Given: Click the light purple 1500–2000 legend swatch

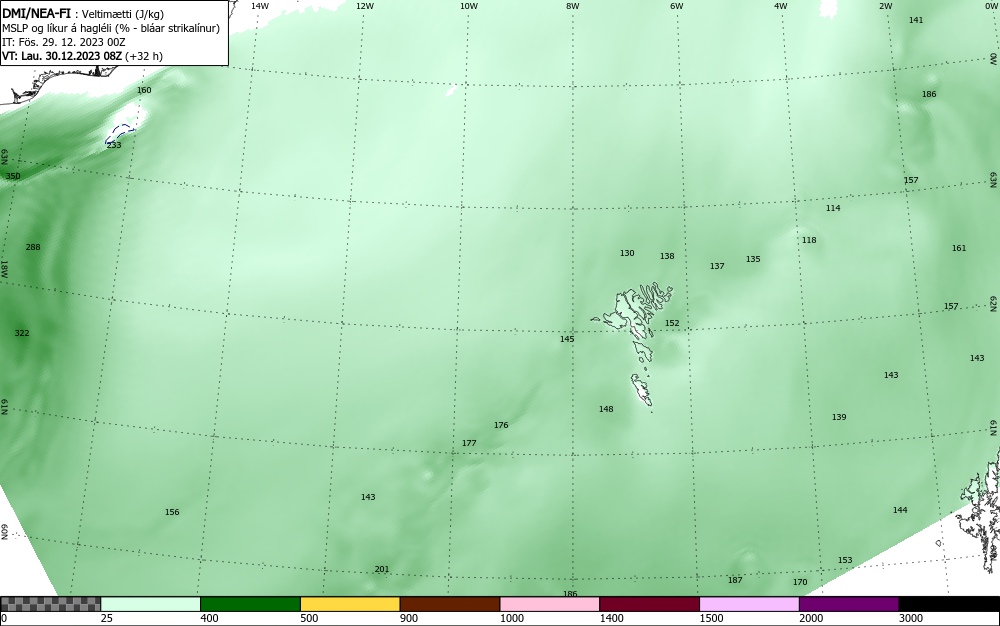Looking at the screenshot, I should (x=749, y=604).
